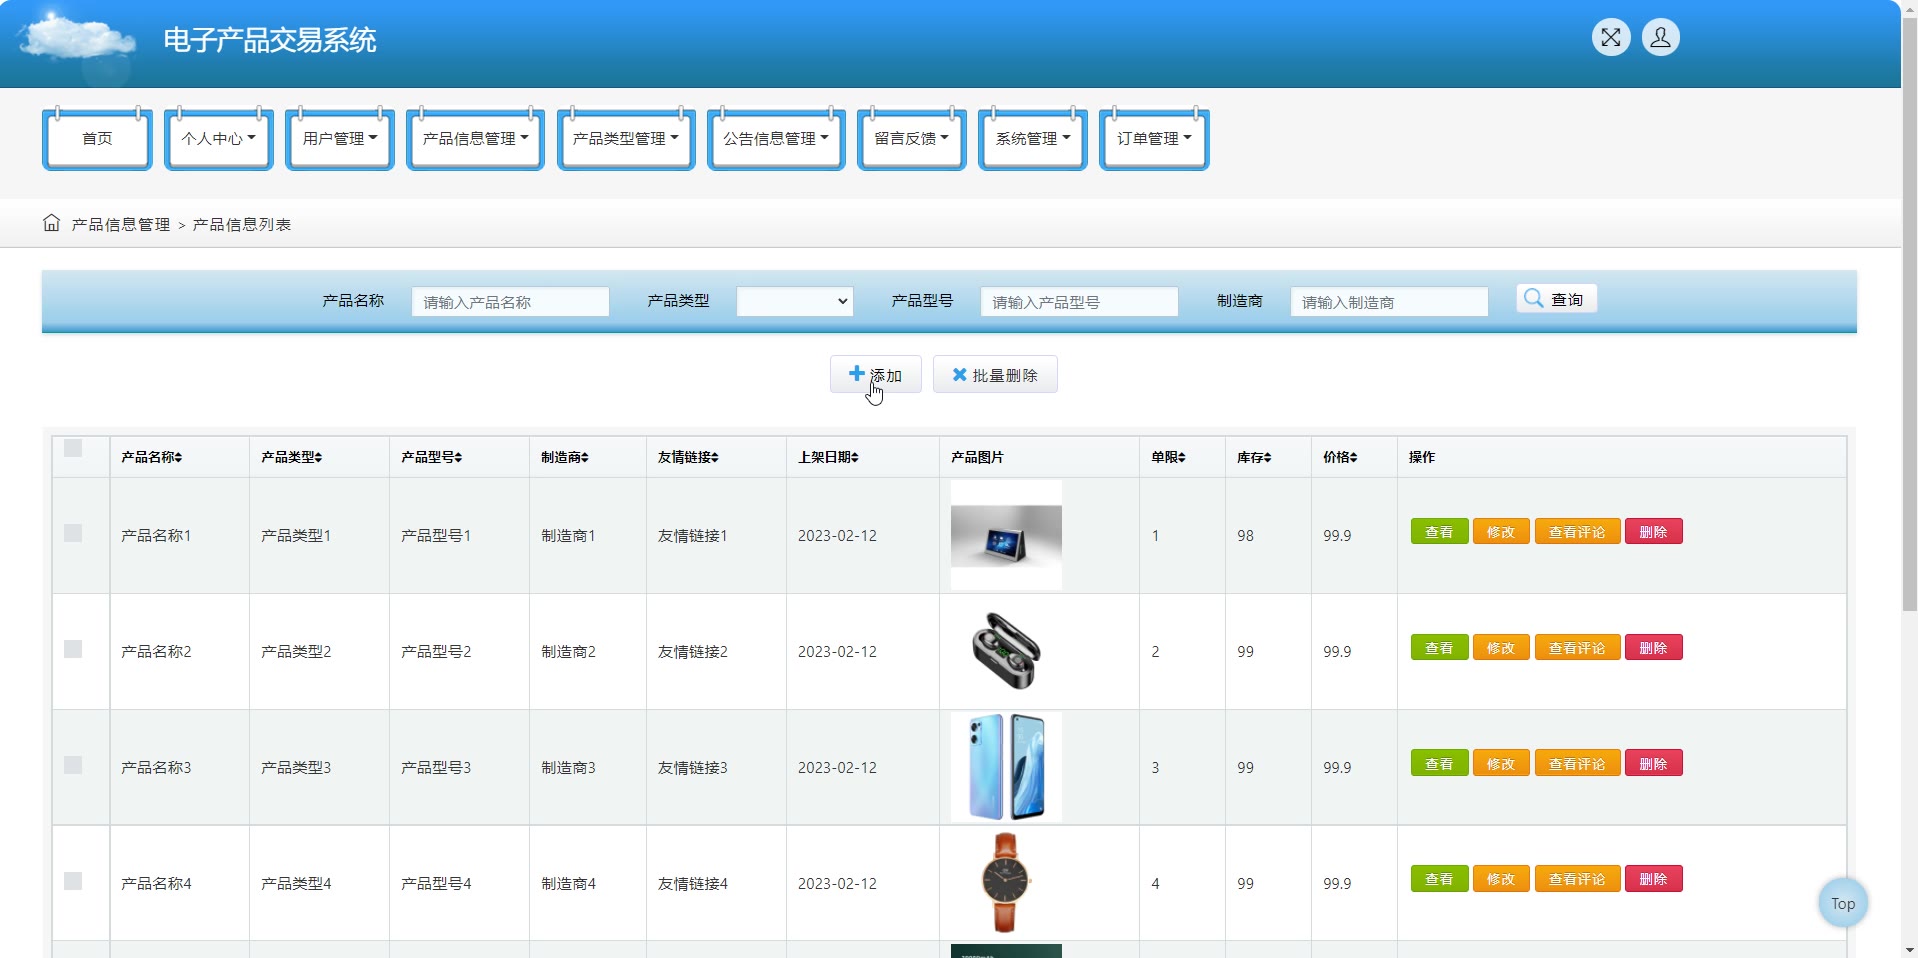Click the plus icon on 添加 button
Image resolution: width=1918 pixels, height=958 pixels.
pos(856,374)
